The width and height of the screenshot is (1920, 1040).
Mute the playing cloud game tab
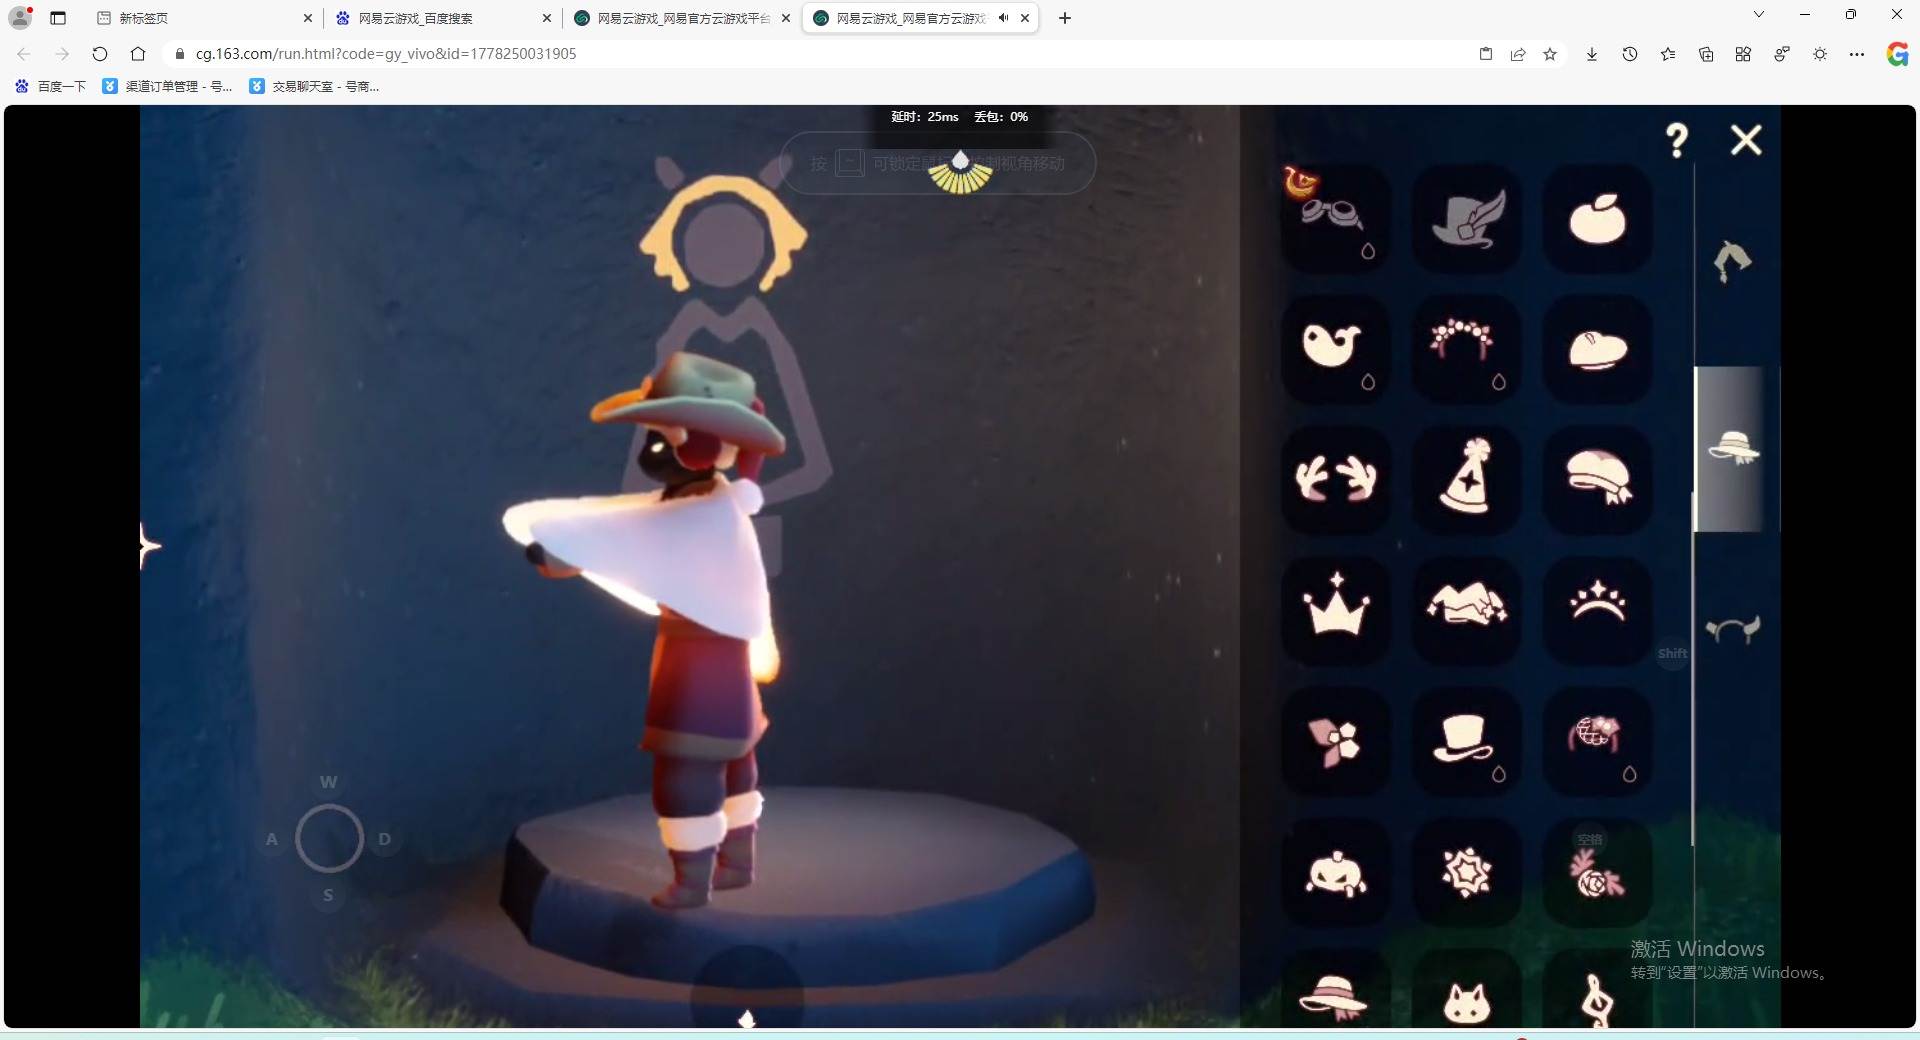(x=1003, y=18)
